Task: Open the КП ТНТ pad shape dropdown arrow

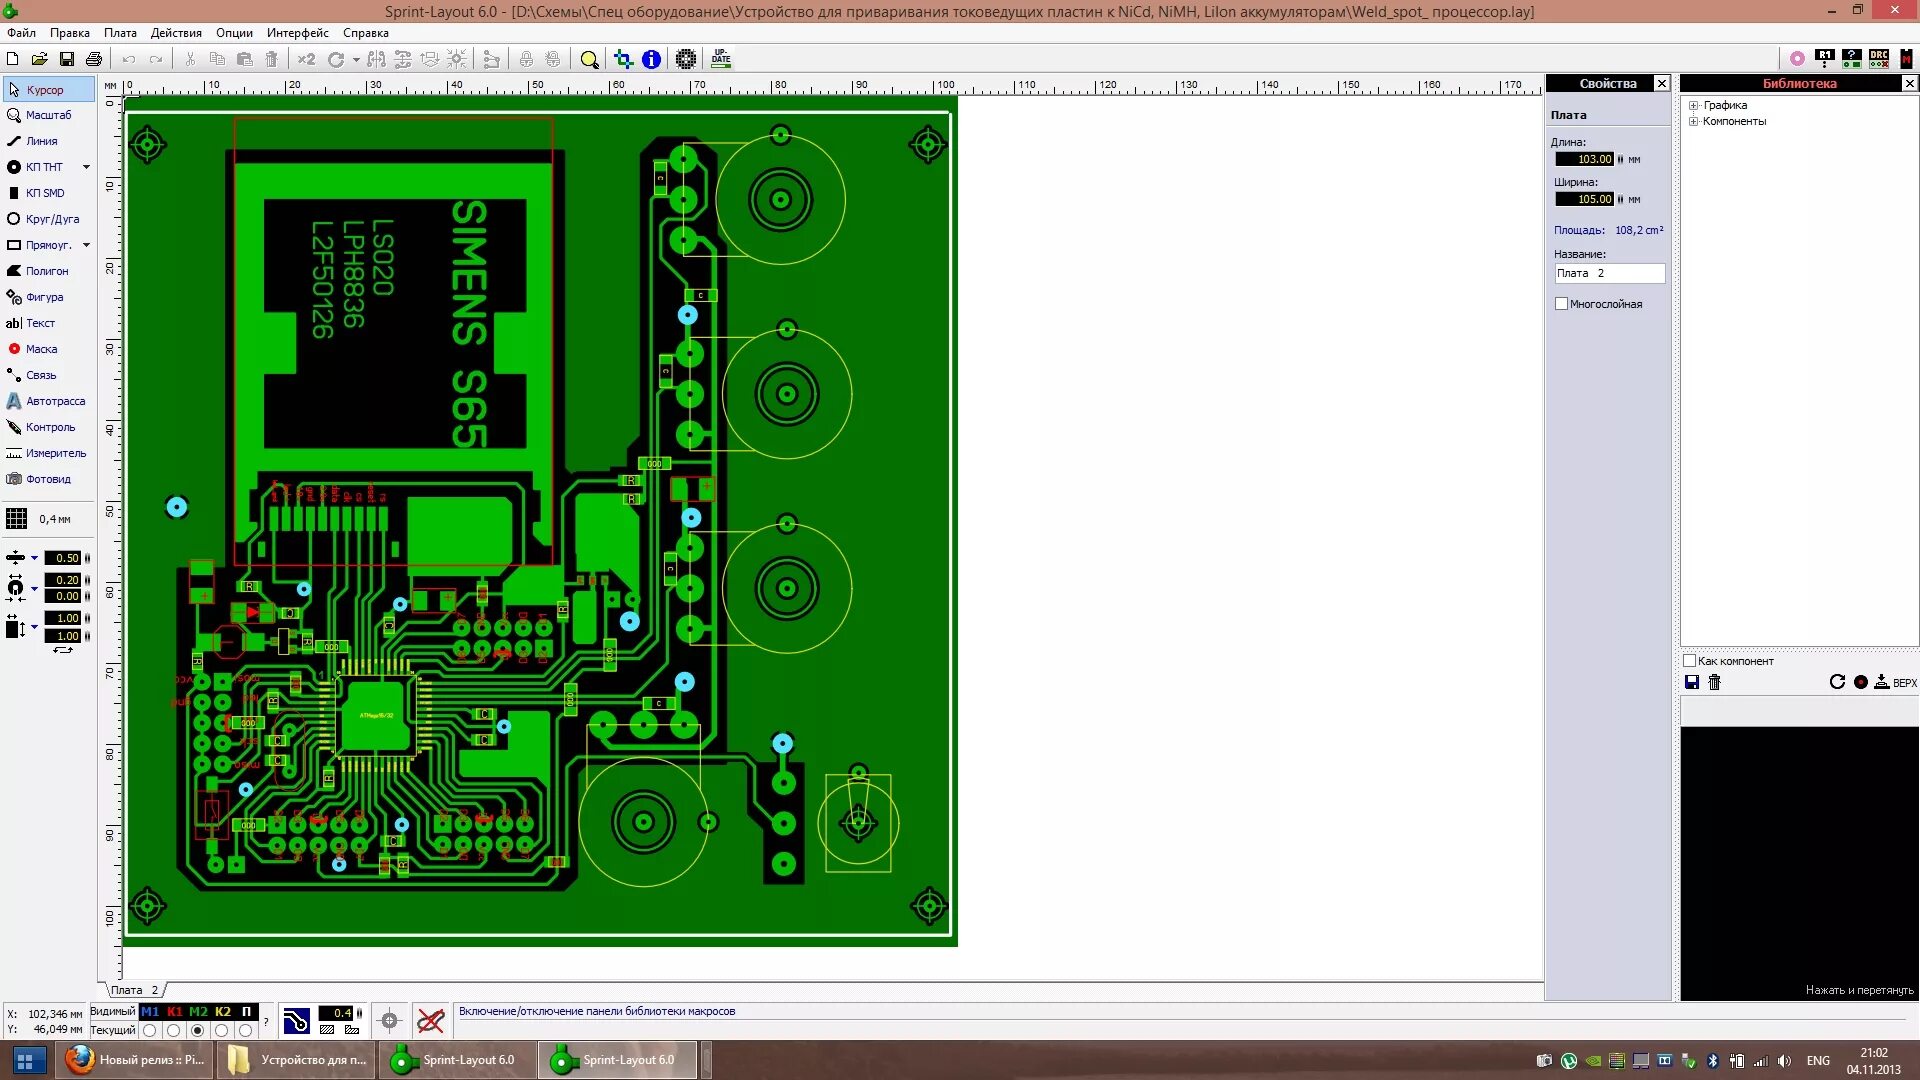Action: (86, 167)
